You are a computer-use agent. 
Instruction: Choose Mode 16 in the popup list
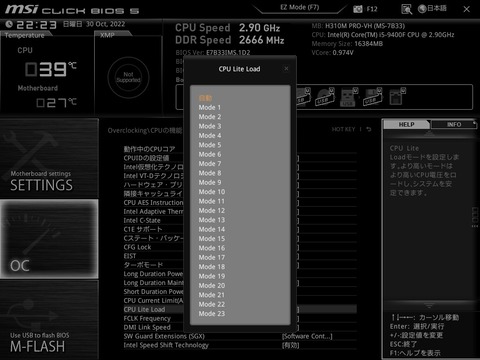pos(212,248)
